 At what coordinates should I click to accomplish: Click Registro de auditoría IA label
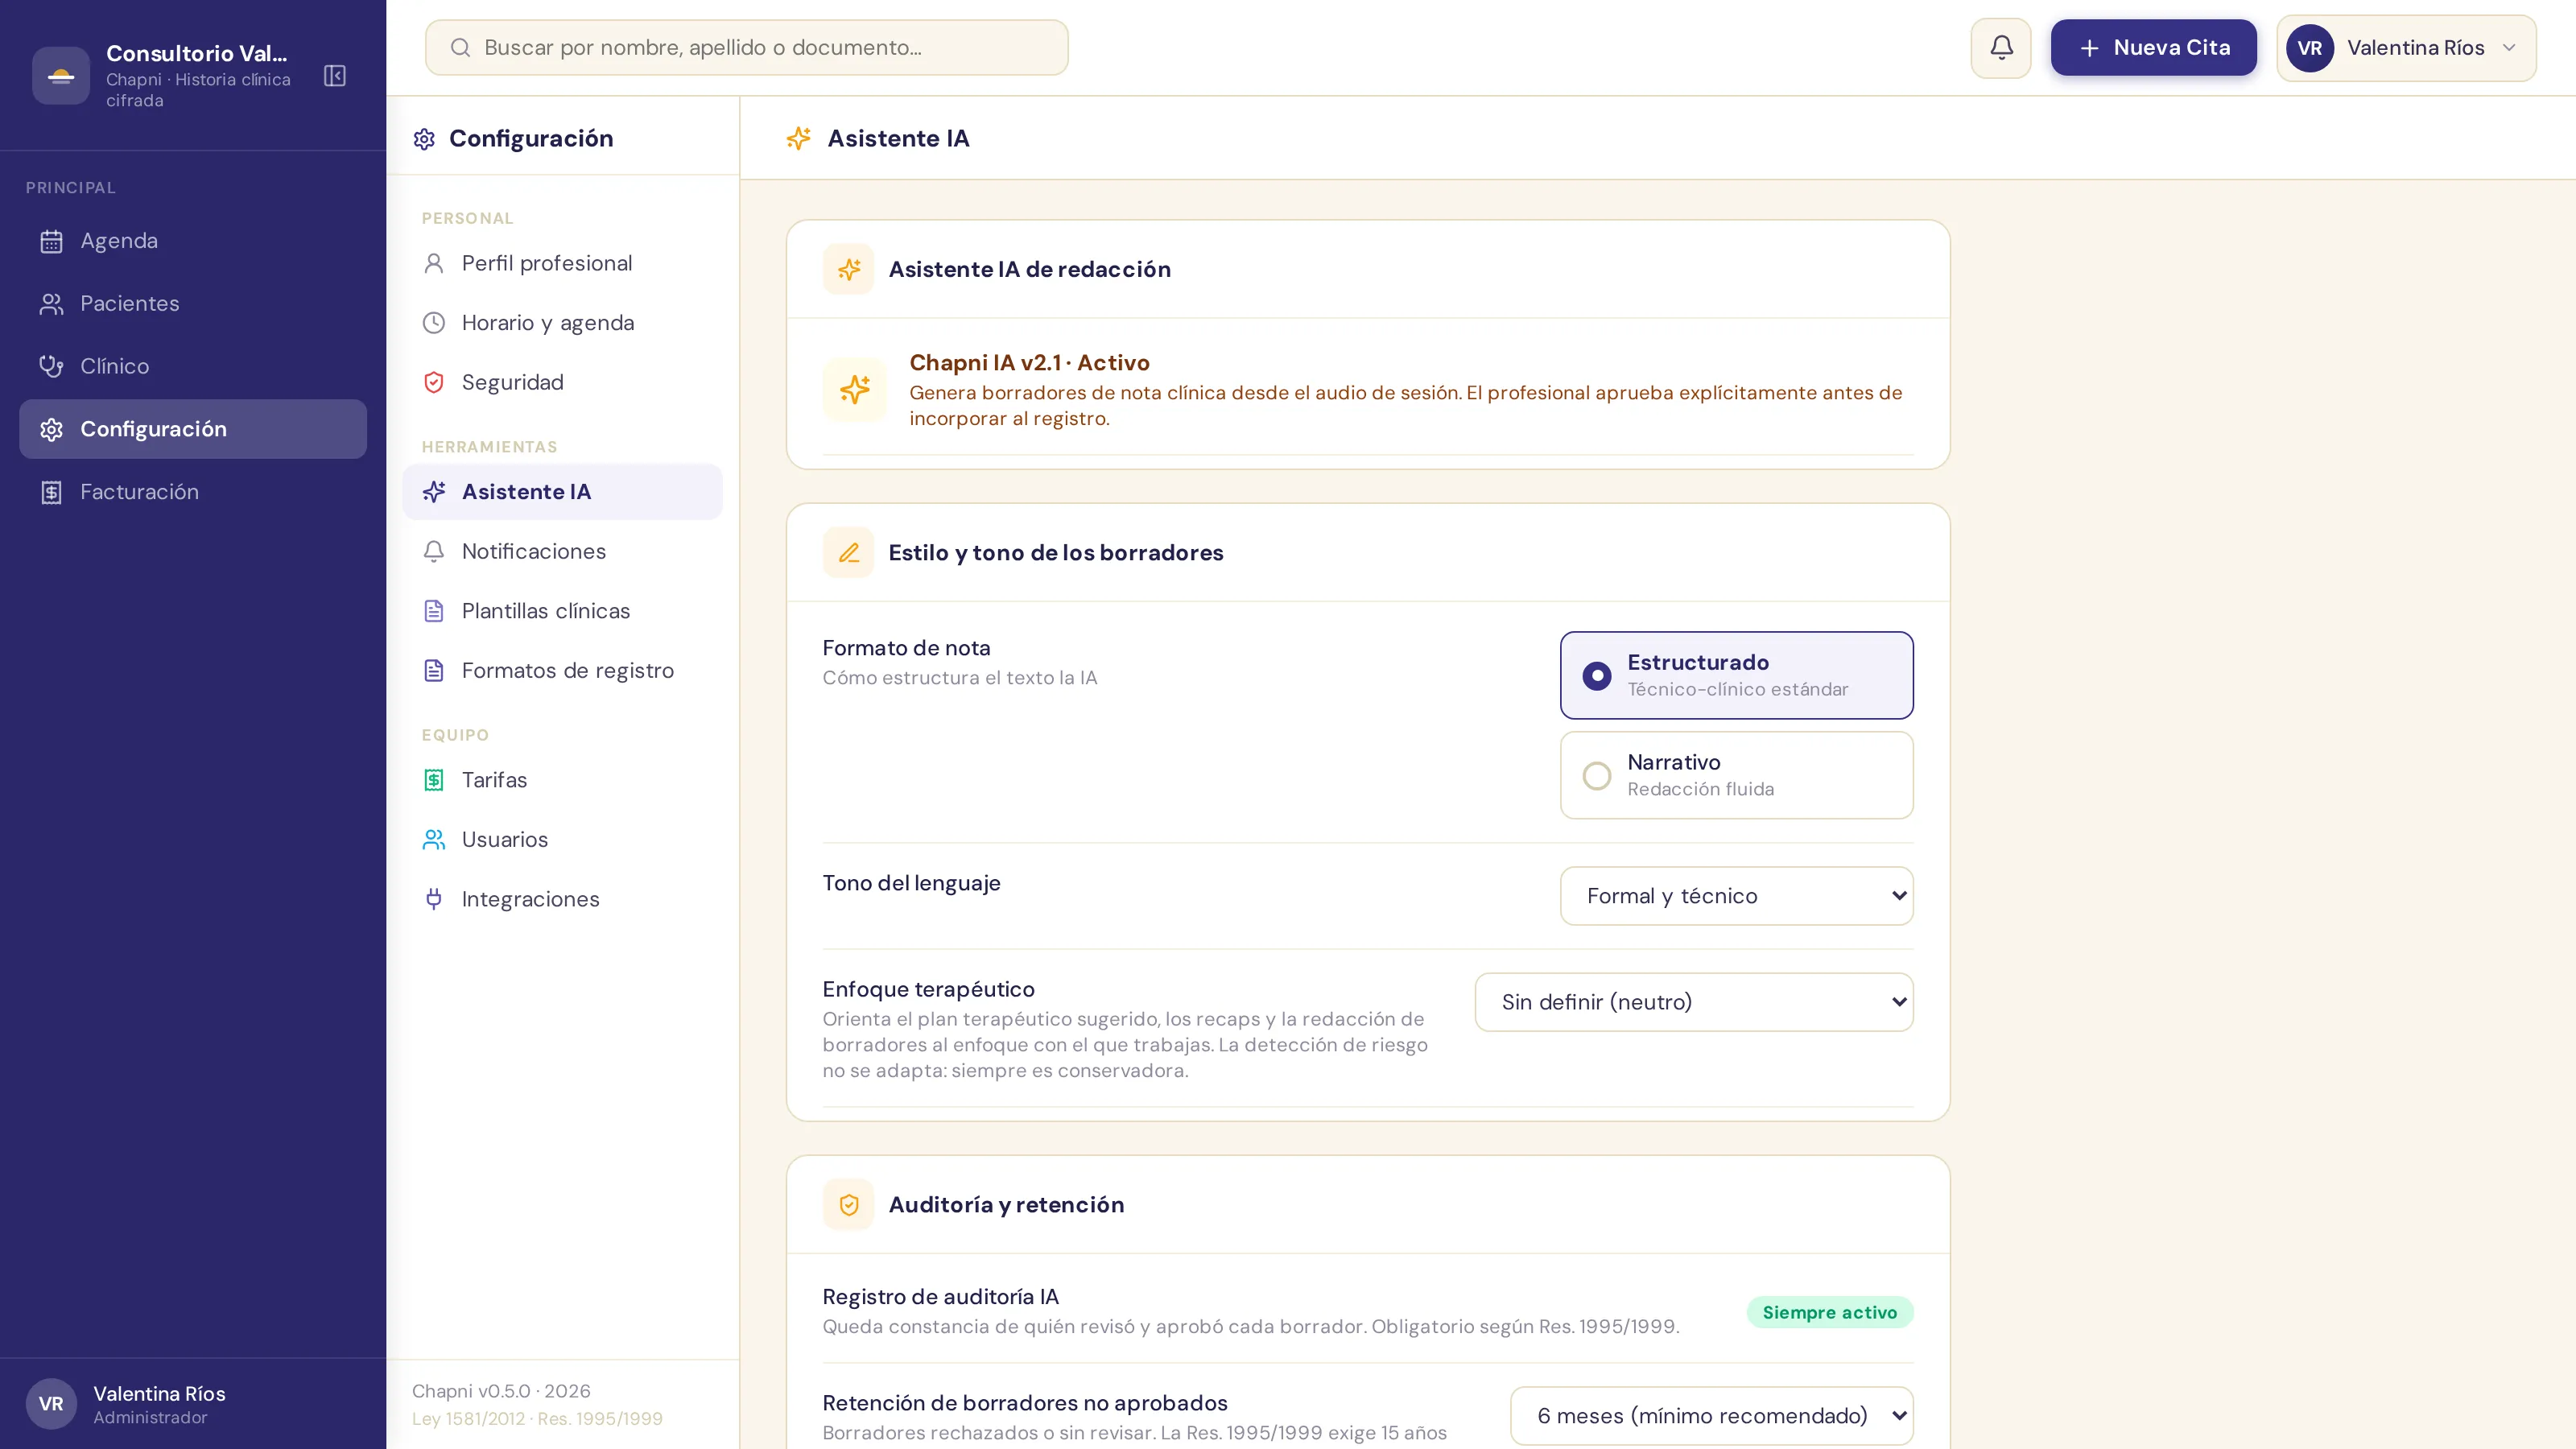pos(940,1297)
